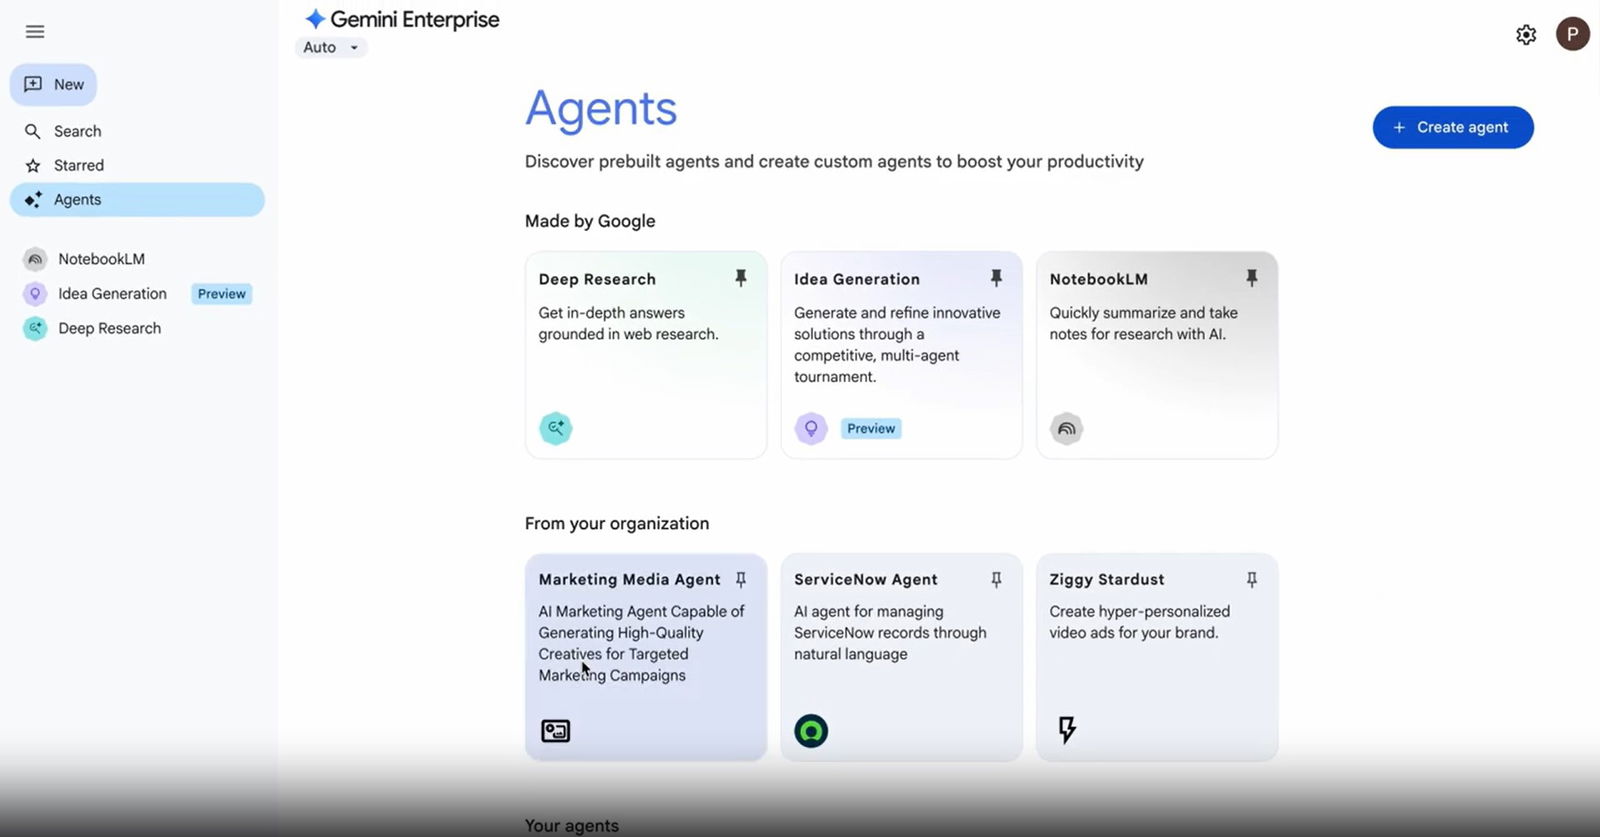Click the Deep Research icon in sidebar

pyautogui.click(x=35, y=328)
